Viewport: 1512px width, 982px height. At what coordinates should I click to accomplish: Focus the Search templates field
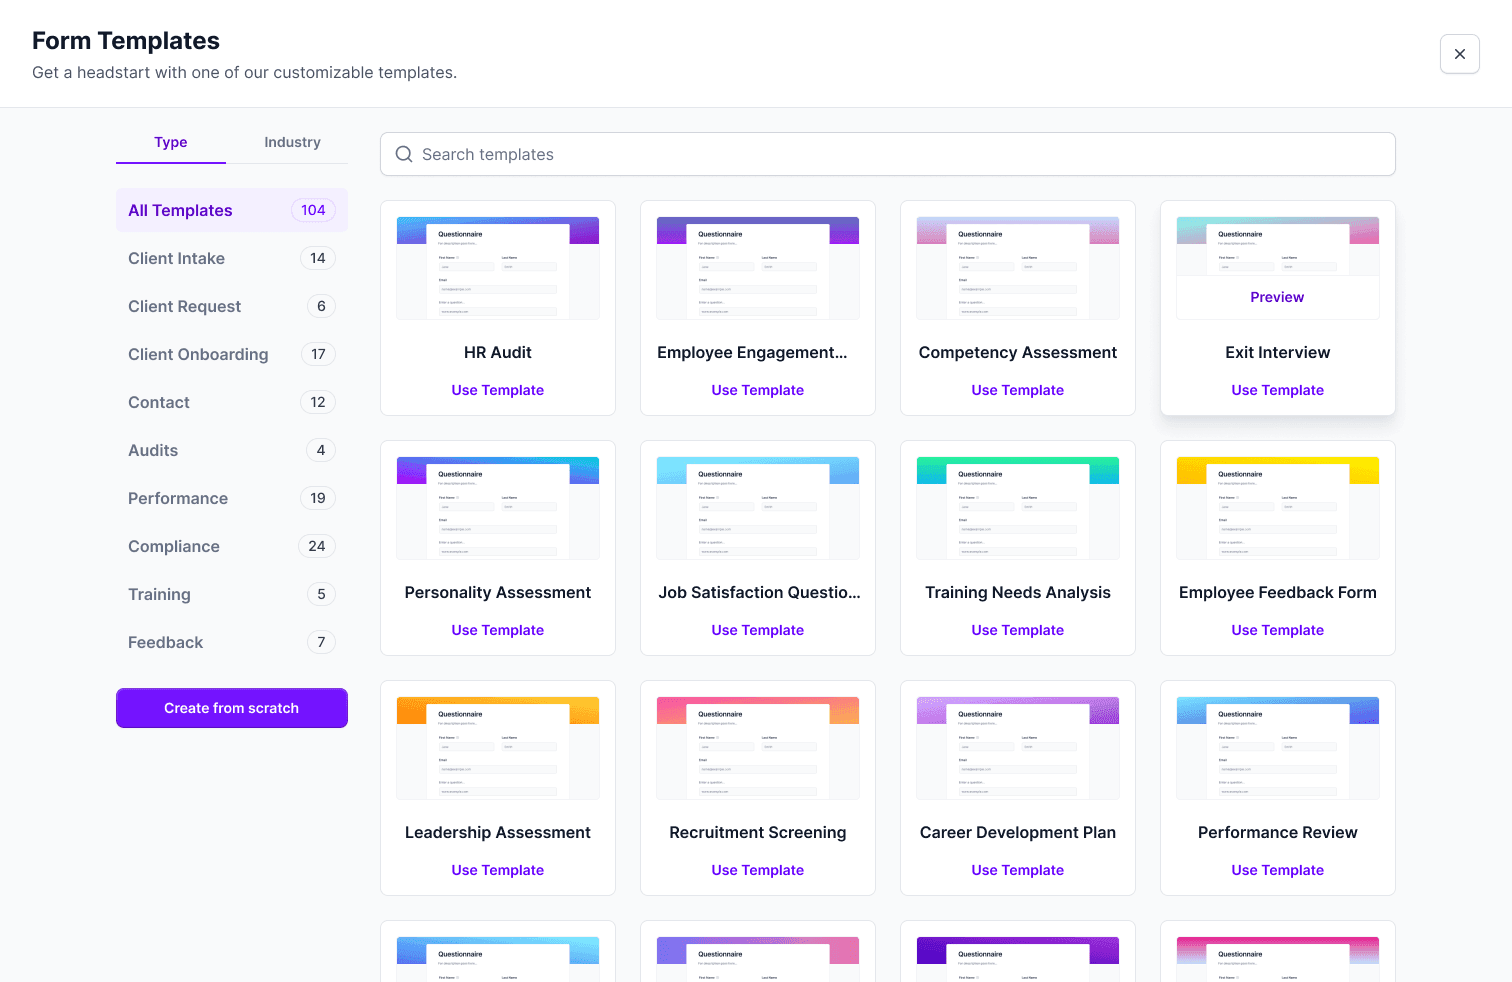887,154
